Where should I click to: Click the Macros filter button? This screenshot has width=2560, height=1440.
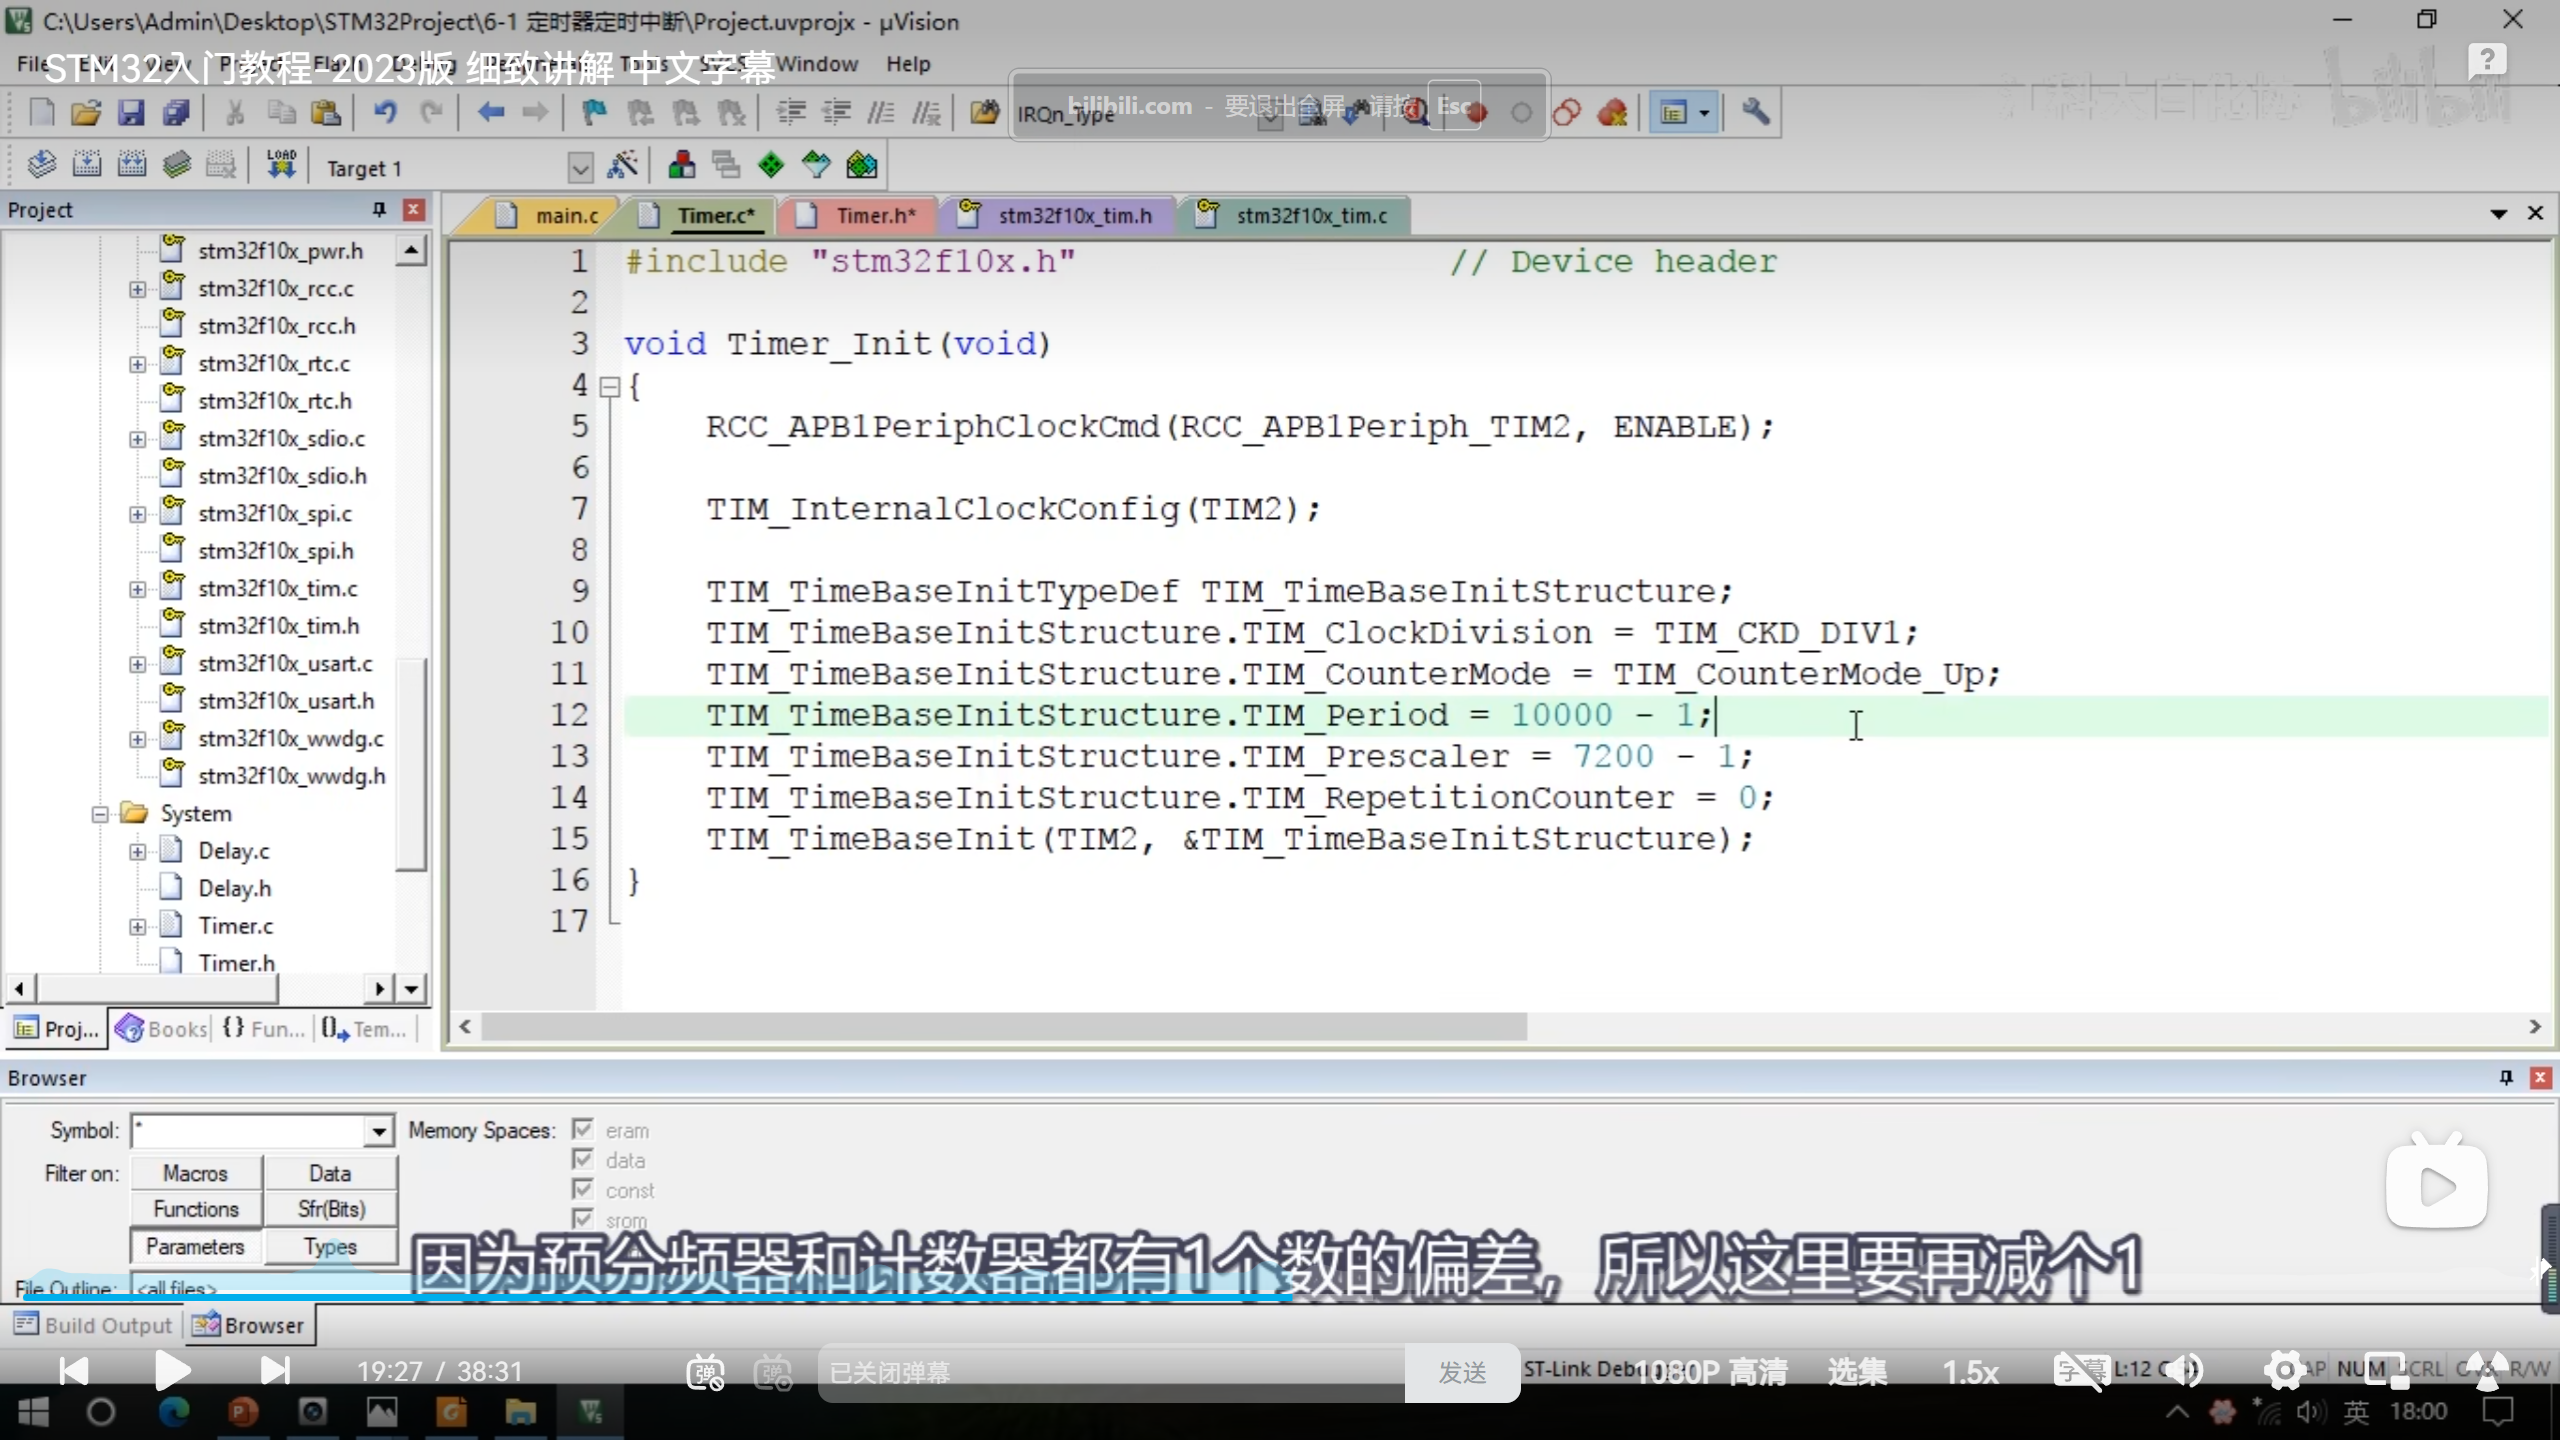coord(196,1173)
